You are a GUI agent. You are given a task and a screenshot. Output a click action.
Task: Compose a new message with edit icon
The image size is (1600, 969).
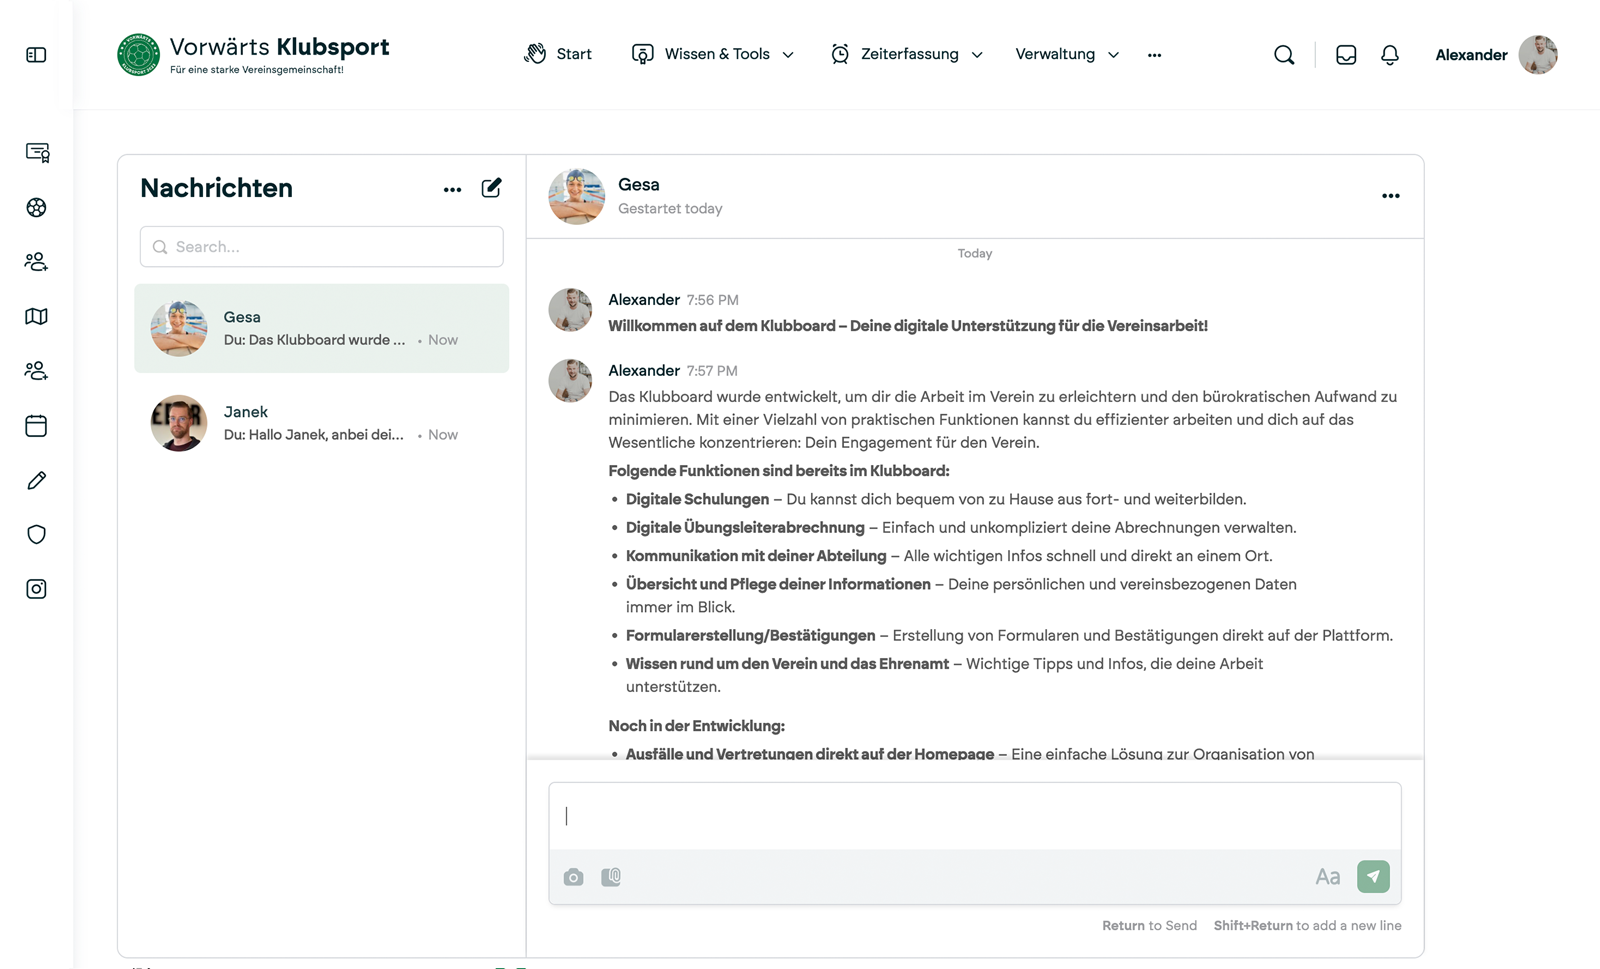pyautogui.click(x=491, y=188)
